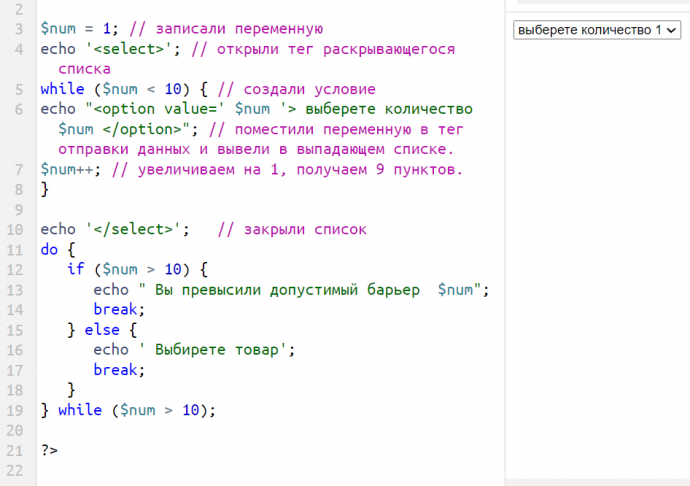Click the 'break;' statement on line 17
The height and width of the screenshot is (486, 690).
click(119, 370)
